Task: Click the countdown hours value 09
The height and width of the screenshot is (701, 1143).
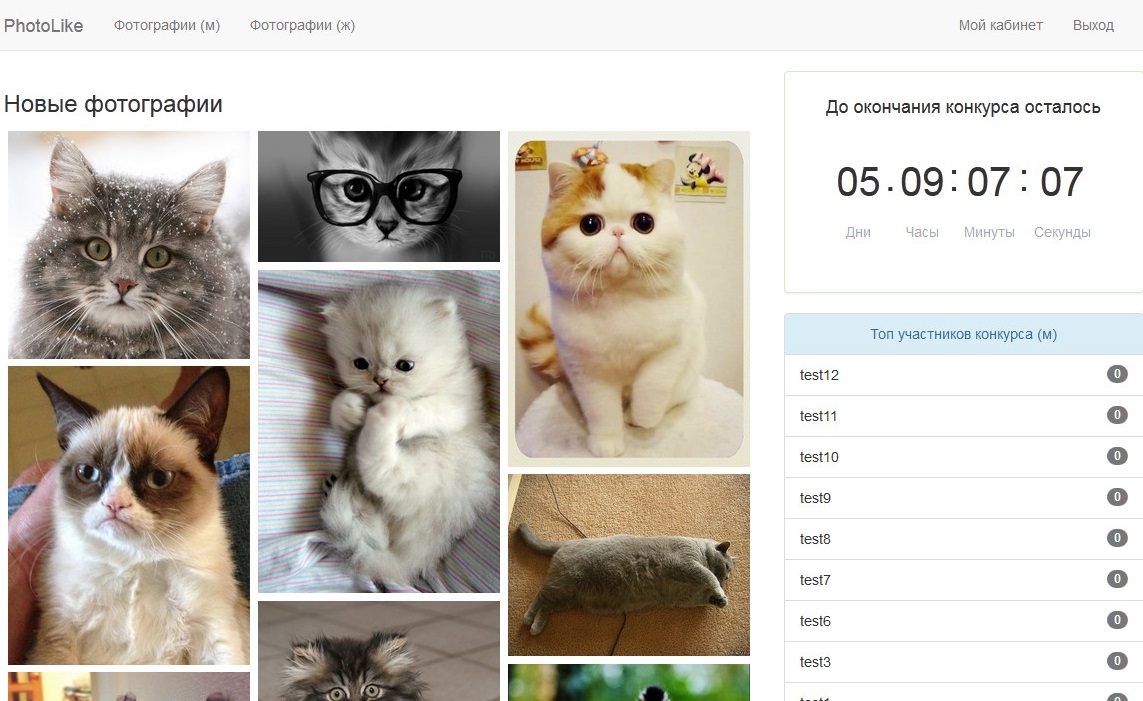Action: [x=922, y=182]
